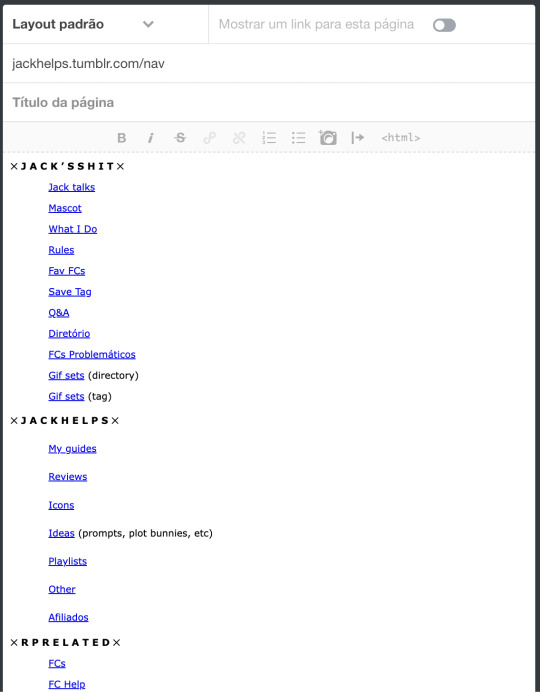The width and height of the screenshot is (540, 692).
Task: Toggle 'Mostrar um link para esta página' switch
Action: (444, 25)
